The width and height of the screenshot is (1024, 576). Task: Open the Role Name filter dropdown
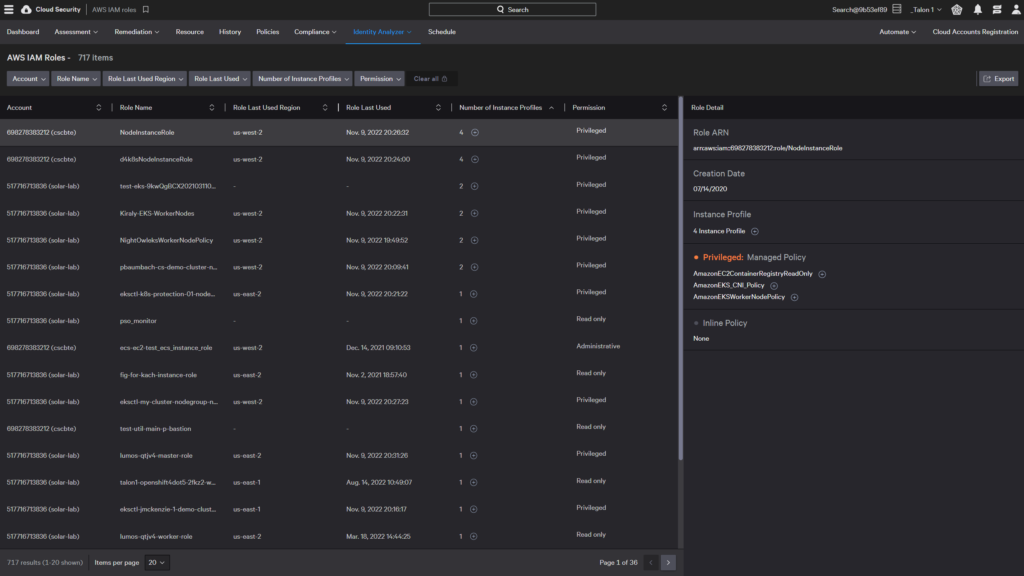click(x=76, y=79)
